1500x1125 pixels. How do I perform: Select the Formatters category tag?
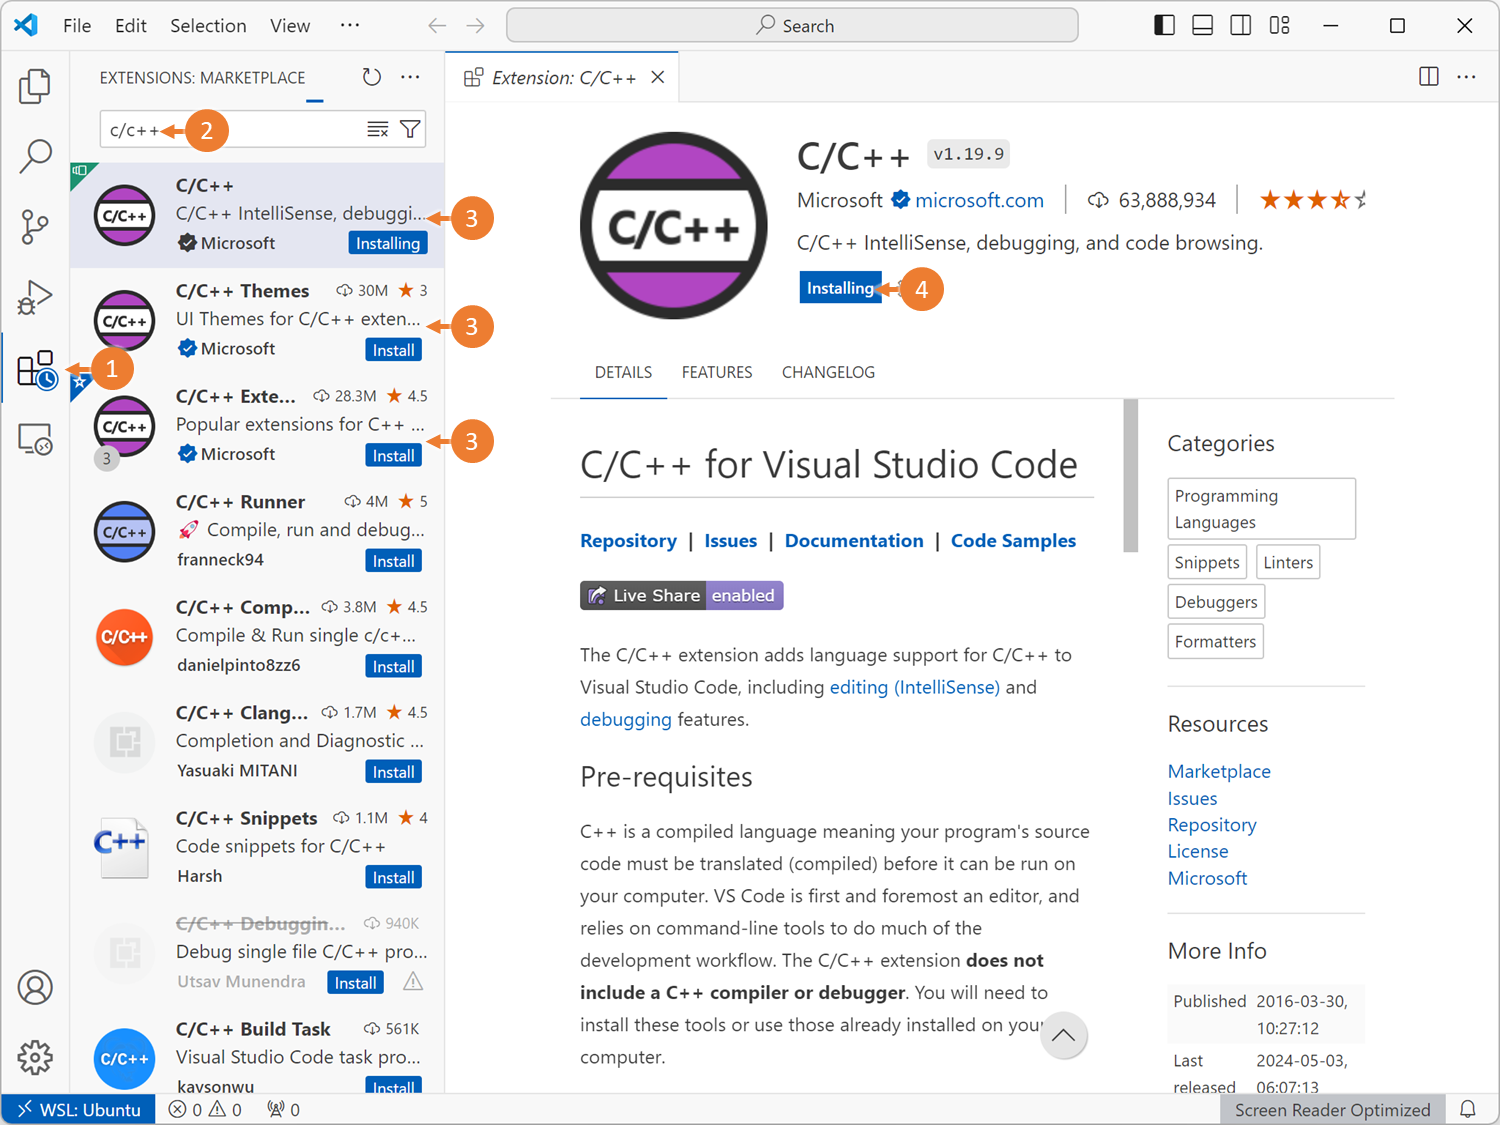pyautogui.click(x=1215, y=641)
